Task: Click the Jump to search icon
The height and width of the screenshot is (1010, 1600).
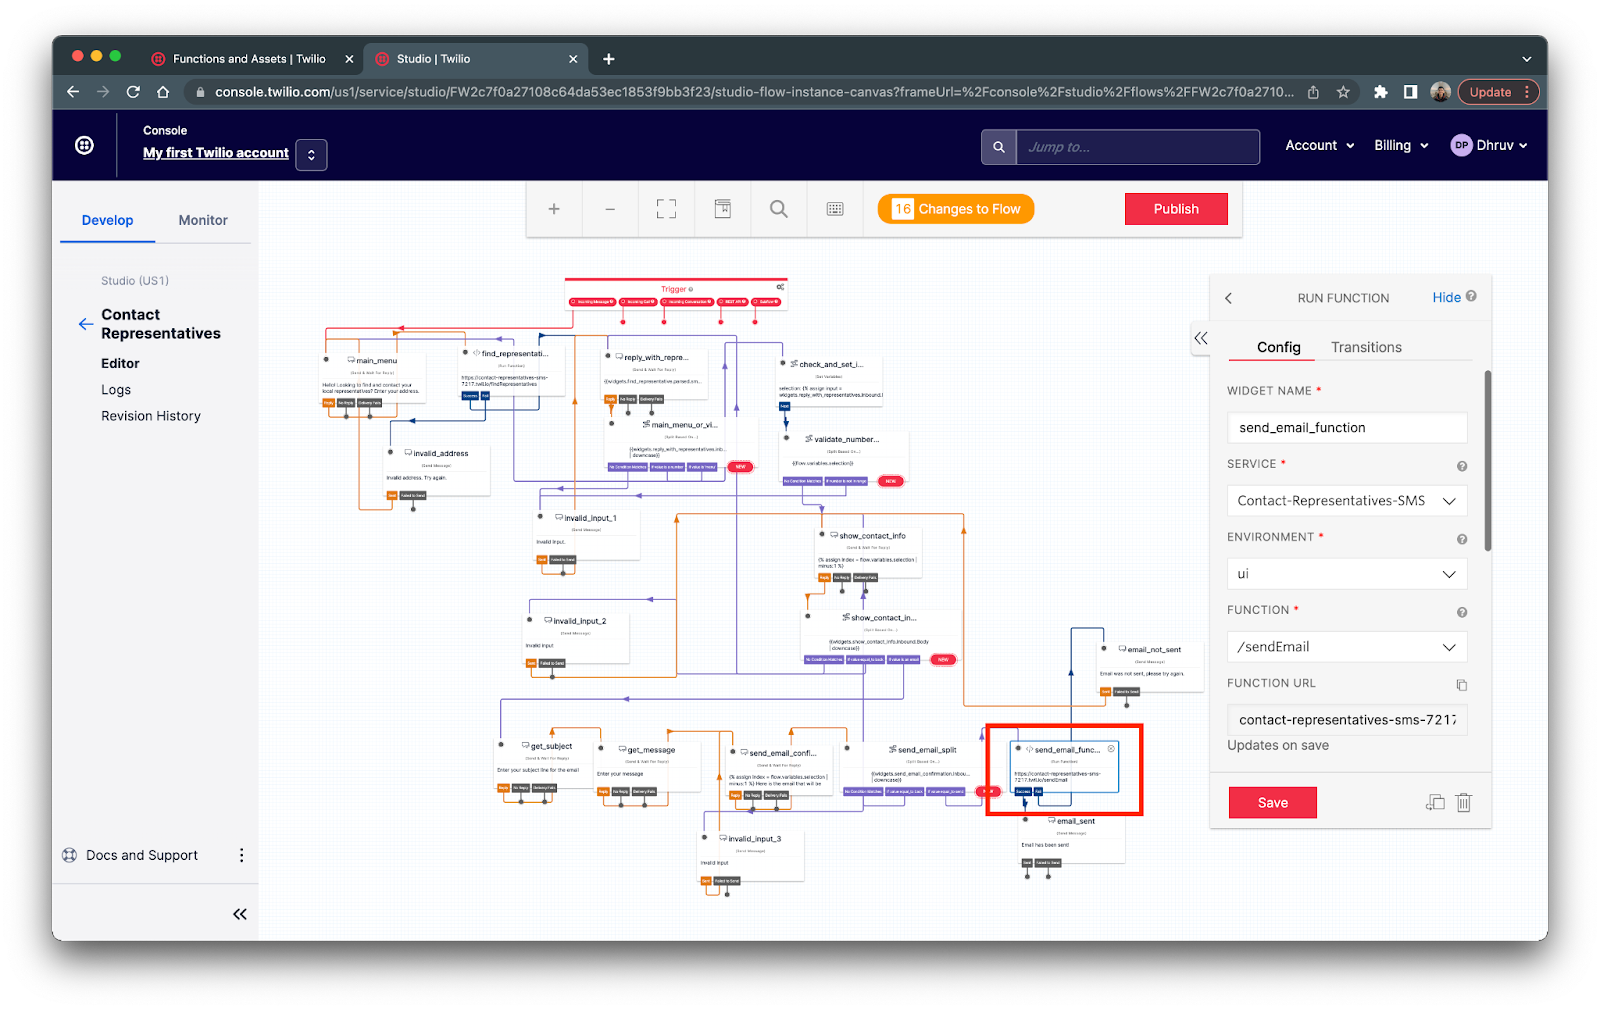Action: [998, 147]
